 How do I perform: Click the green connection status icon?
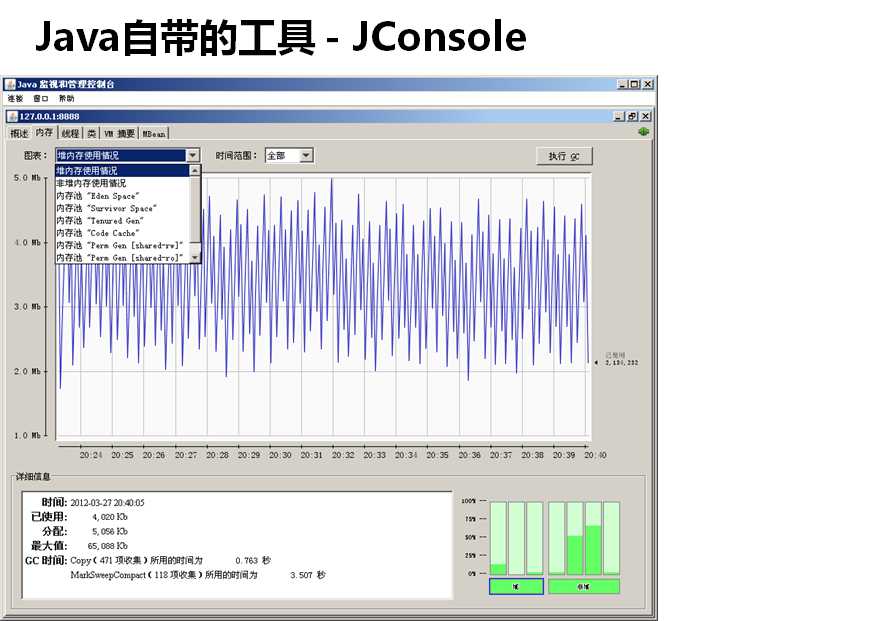[x=643, y=132]
